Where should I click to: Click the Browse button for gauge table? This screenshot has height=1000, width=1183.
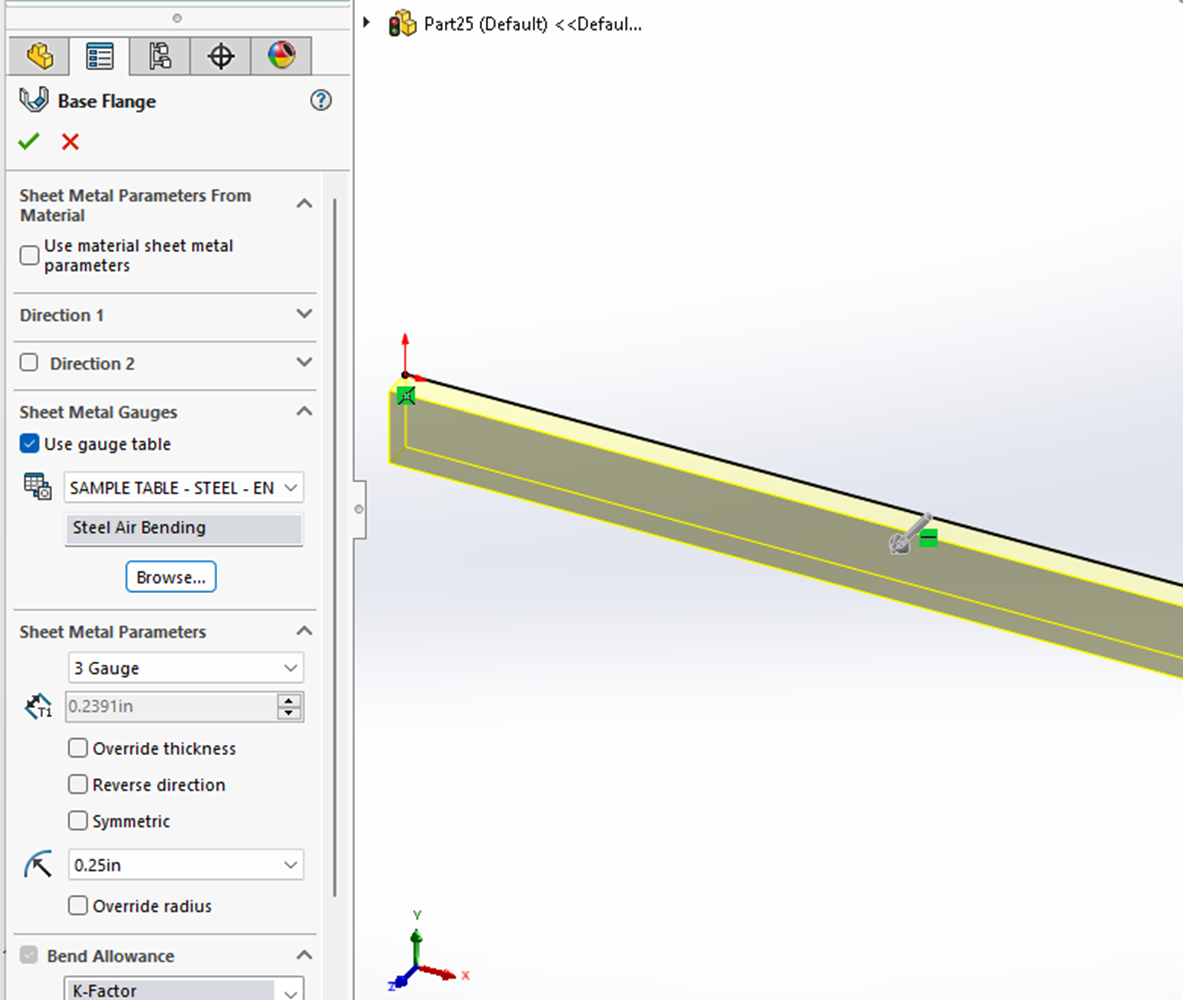tap(170, 576)
